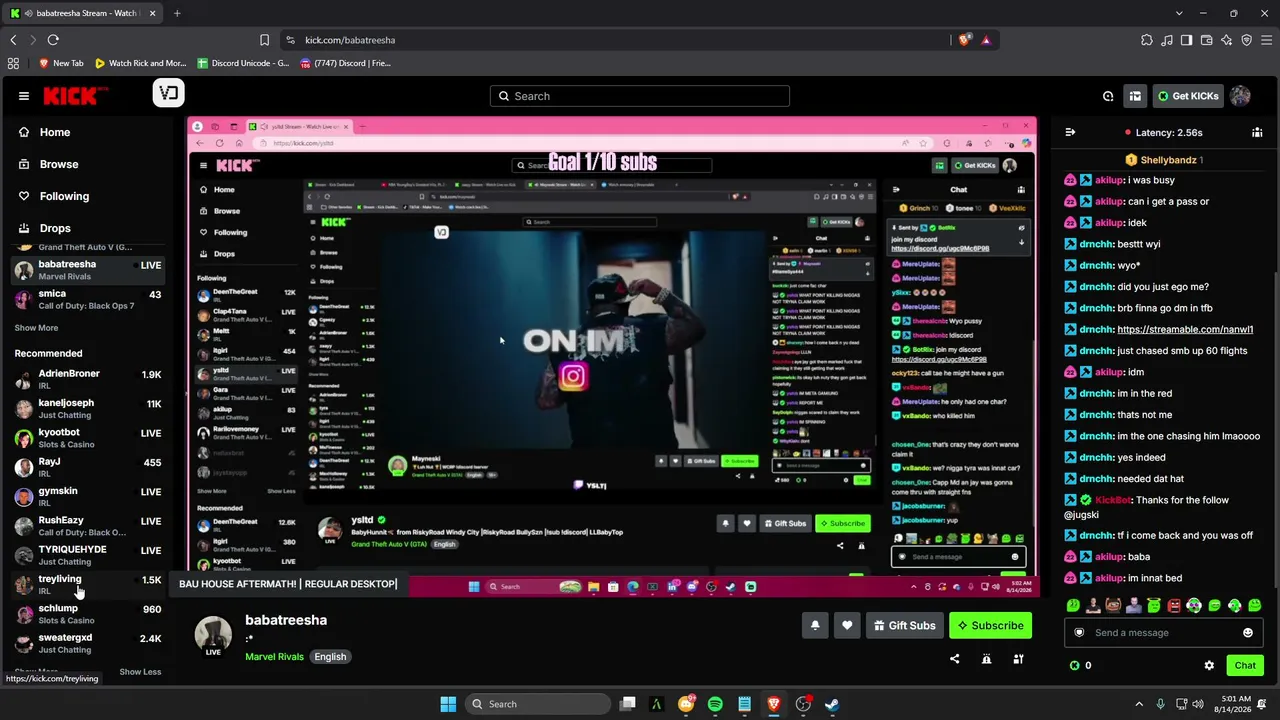Click the Get KICKs button
The width and height of the screenshot is (1280, 720).
pos(1189,96)
